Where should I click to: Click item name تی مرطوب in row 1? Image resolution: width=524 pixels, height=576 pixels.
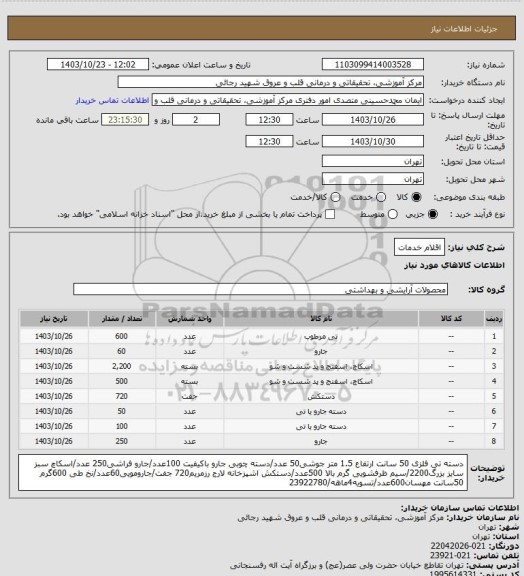(x=321, y=336)
